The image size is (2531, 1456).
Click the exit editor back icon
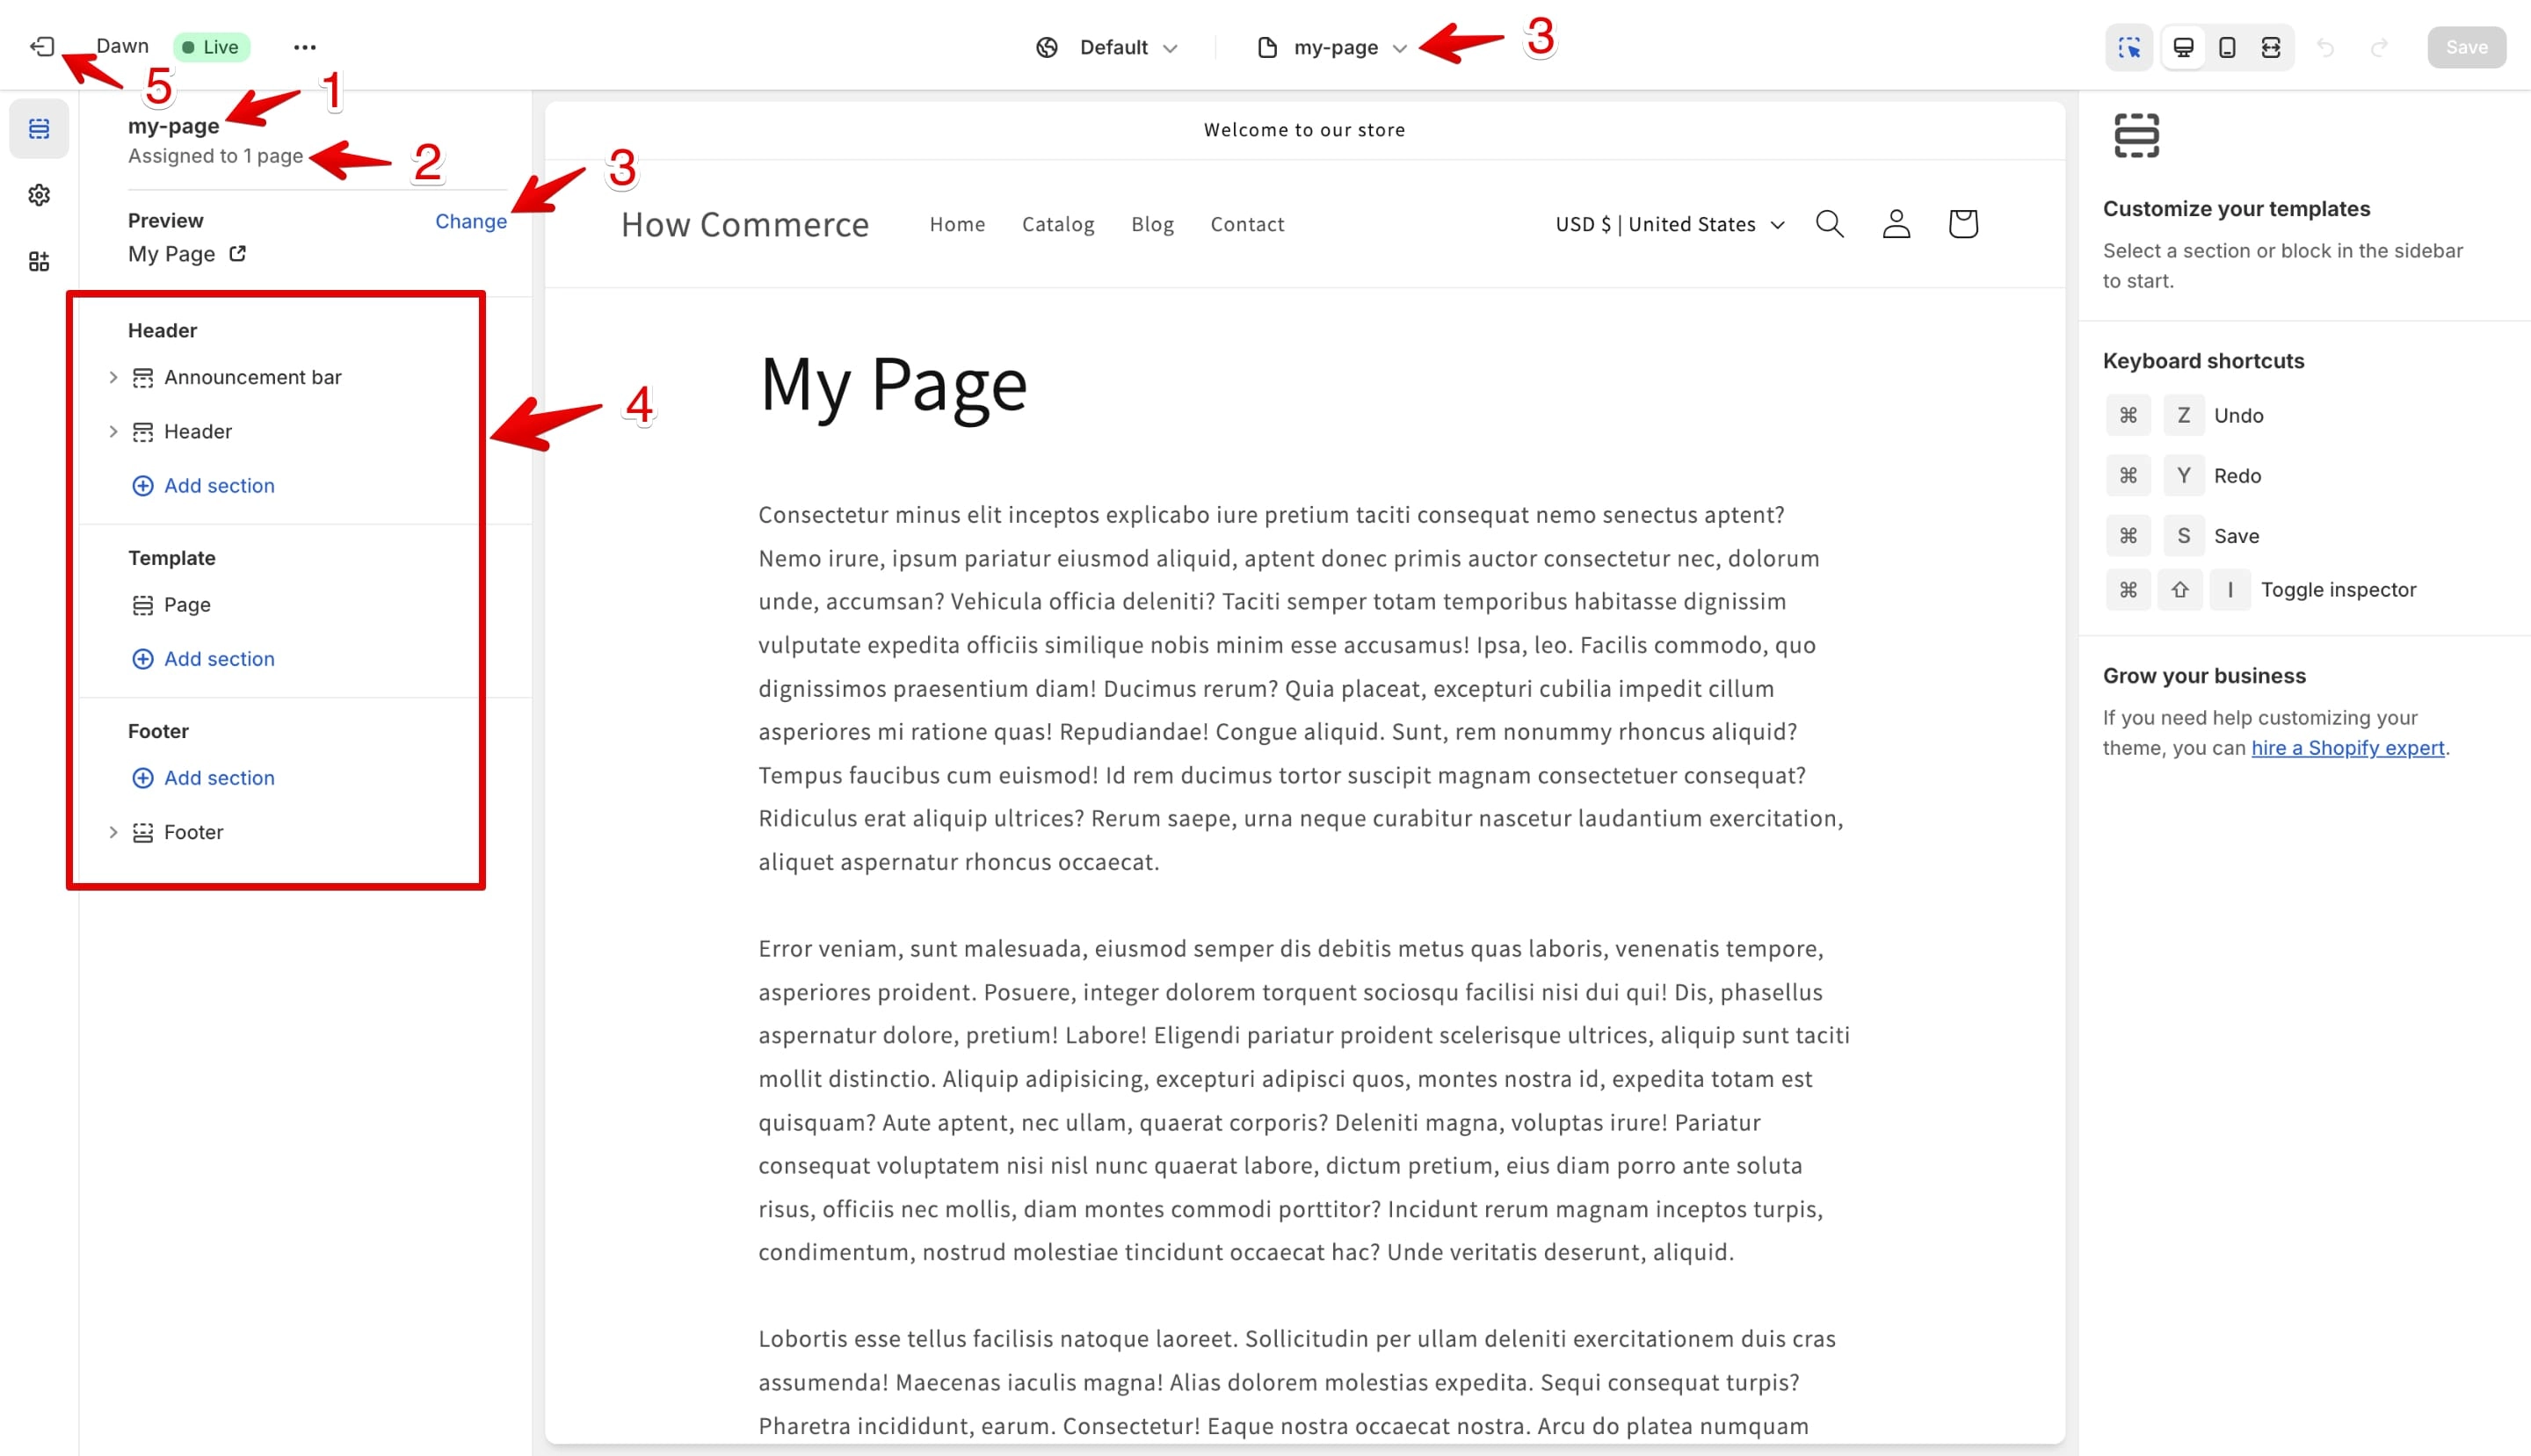[42, 47]
